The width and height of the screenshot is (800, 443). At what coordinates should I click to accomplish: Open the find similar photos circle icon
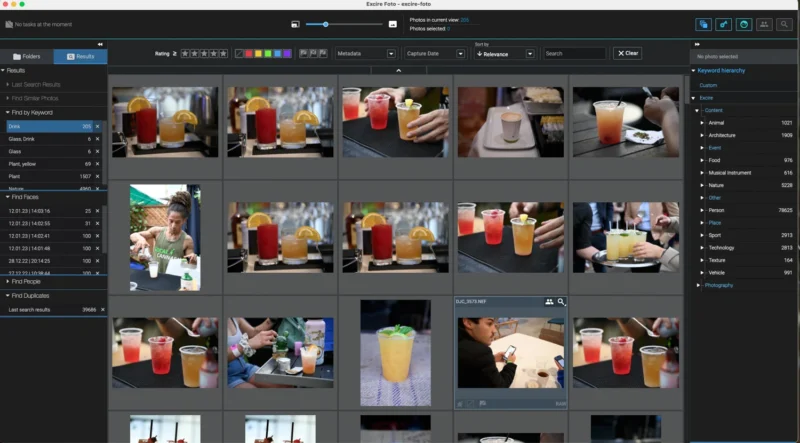tap(743, 24)
